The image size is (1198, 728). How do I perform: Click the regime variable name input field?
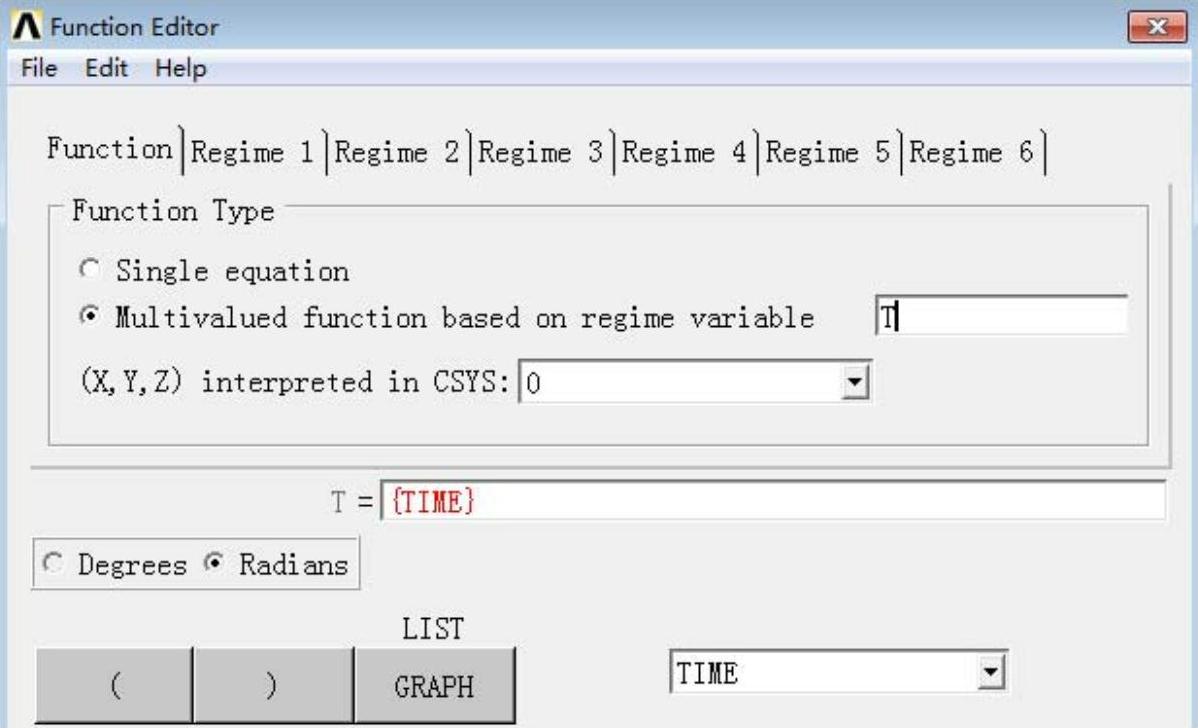click(x=1000, y=316)
